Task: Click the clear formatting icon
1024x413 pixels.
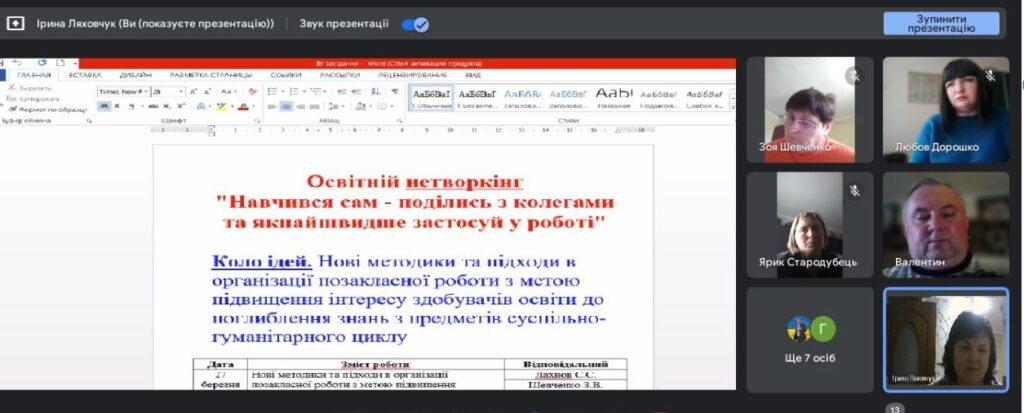Action: coord(253,91)
